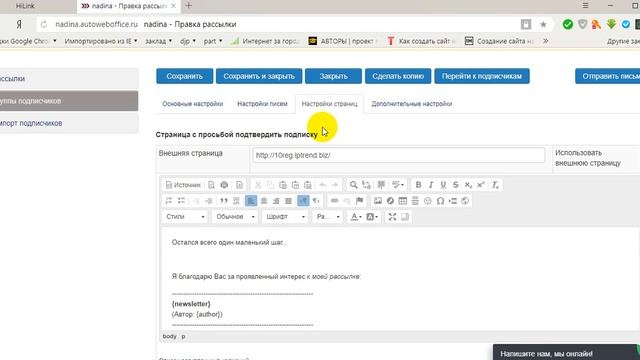
Task: Insert a bulleted list
Action: click(x=181, y=200)
